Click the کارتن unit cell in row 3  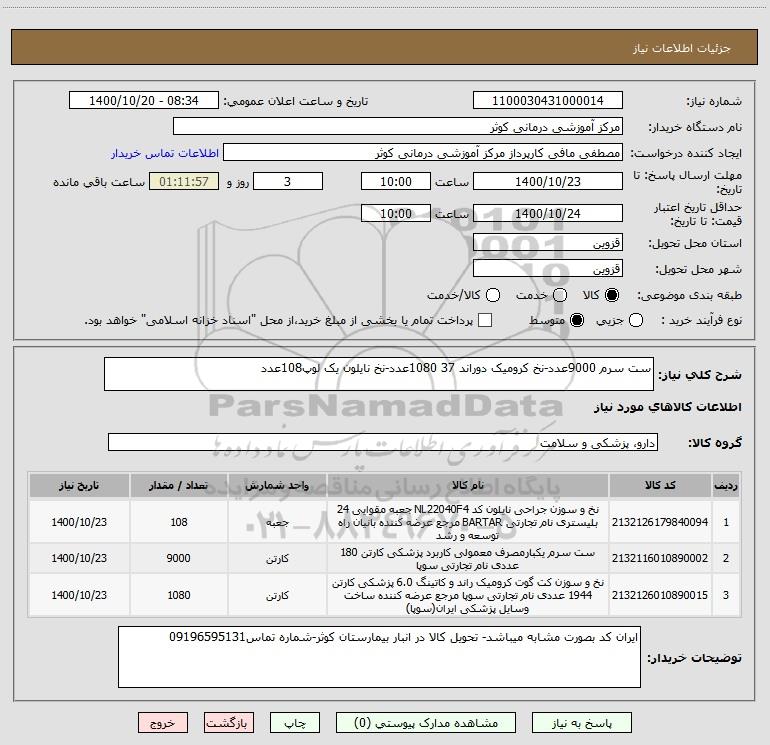point(277,596)
